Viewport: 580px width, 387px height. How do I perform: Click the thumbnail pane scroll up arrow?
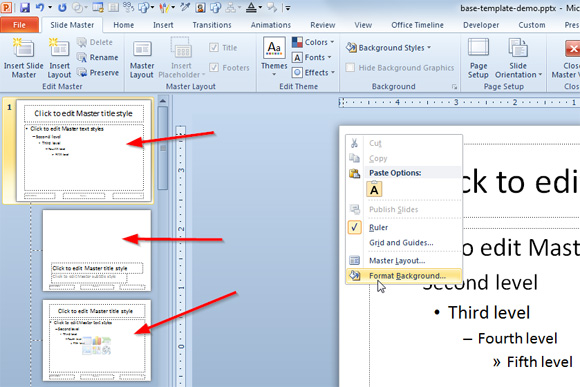coord(163,101)
